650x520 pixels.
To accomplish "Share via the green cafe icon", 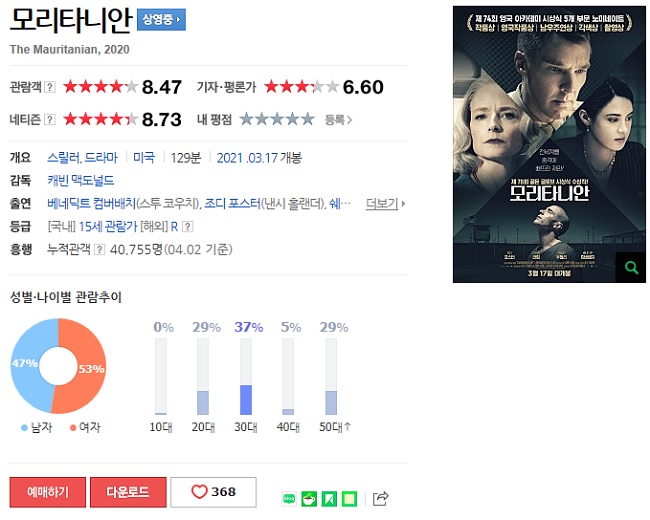I will (x=309, y=499).
